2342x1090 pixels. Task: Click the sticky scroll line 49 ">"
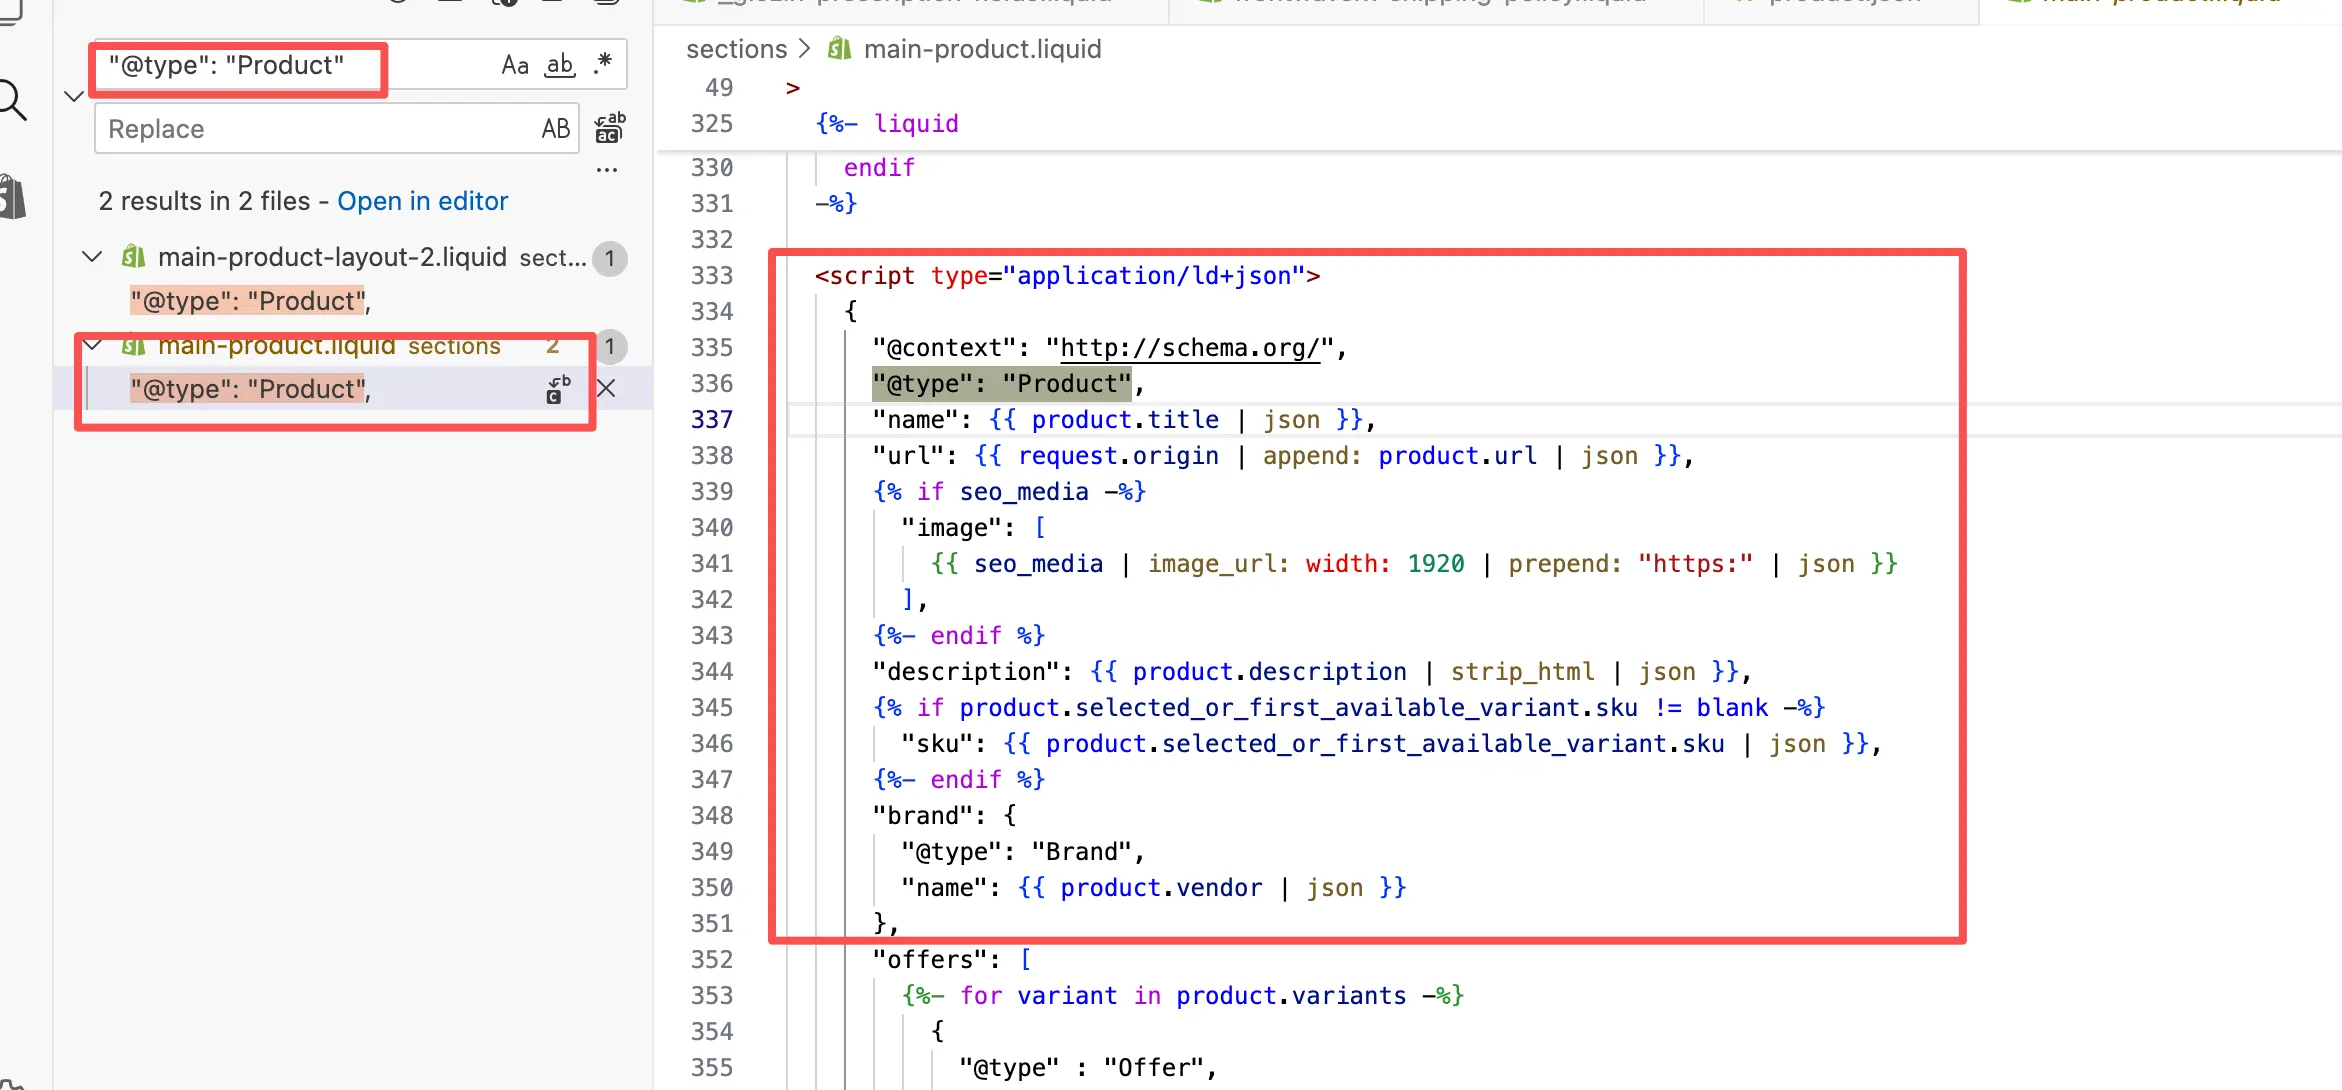793,88
